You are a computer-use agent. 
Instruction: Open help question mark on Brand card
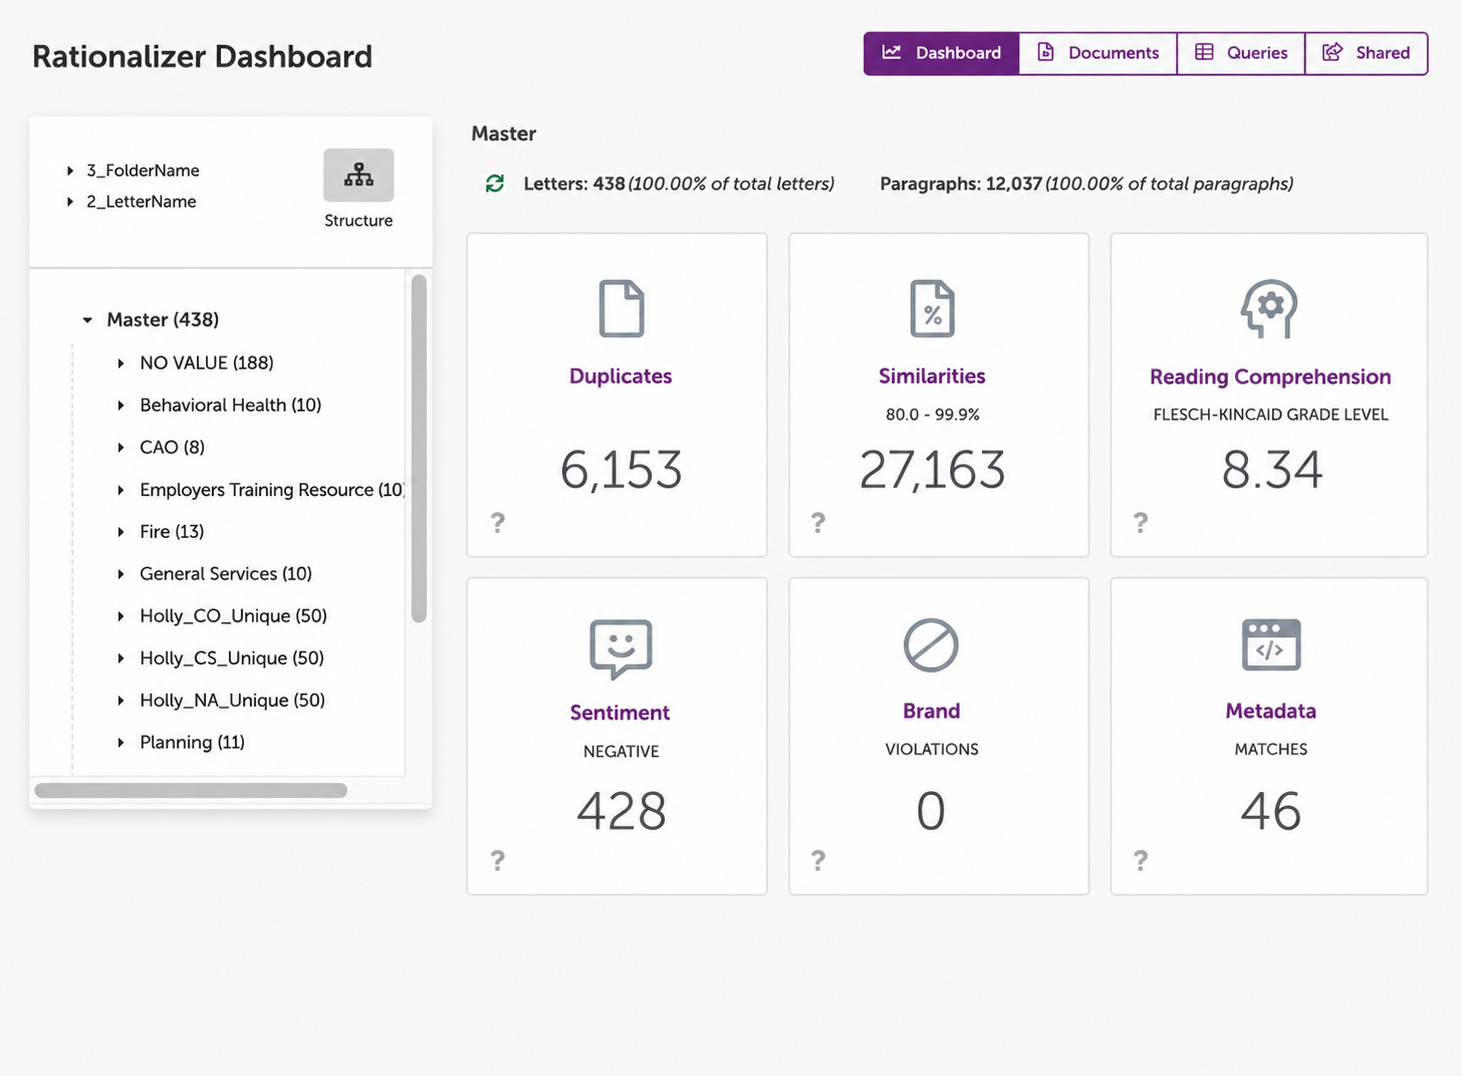pyautogui.click(x=818, y=860)
